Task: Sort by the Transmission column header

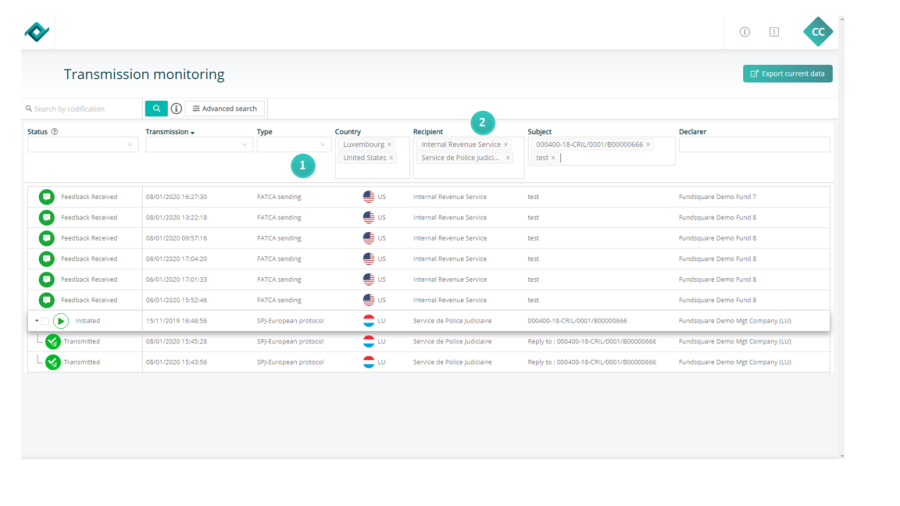Action: (169, 132)
